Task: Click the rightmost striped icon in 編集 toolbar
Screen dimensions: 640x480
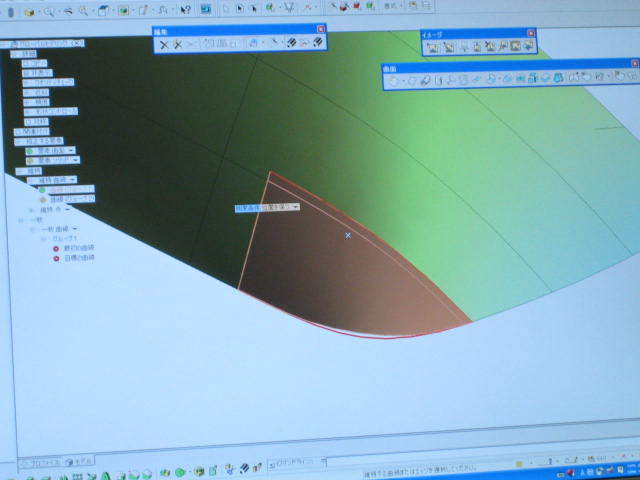Action: [x=318, y=42]
